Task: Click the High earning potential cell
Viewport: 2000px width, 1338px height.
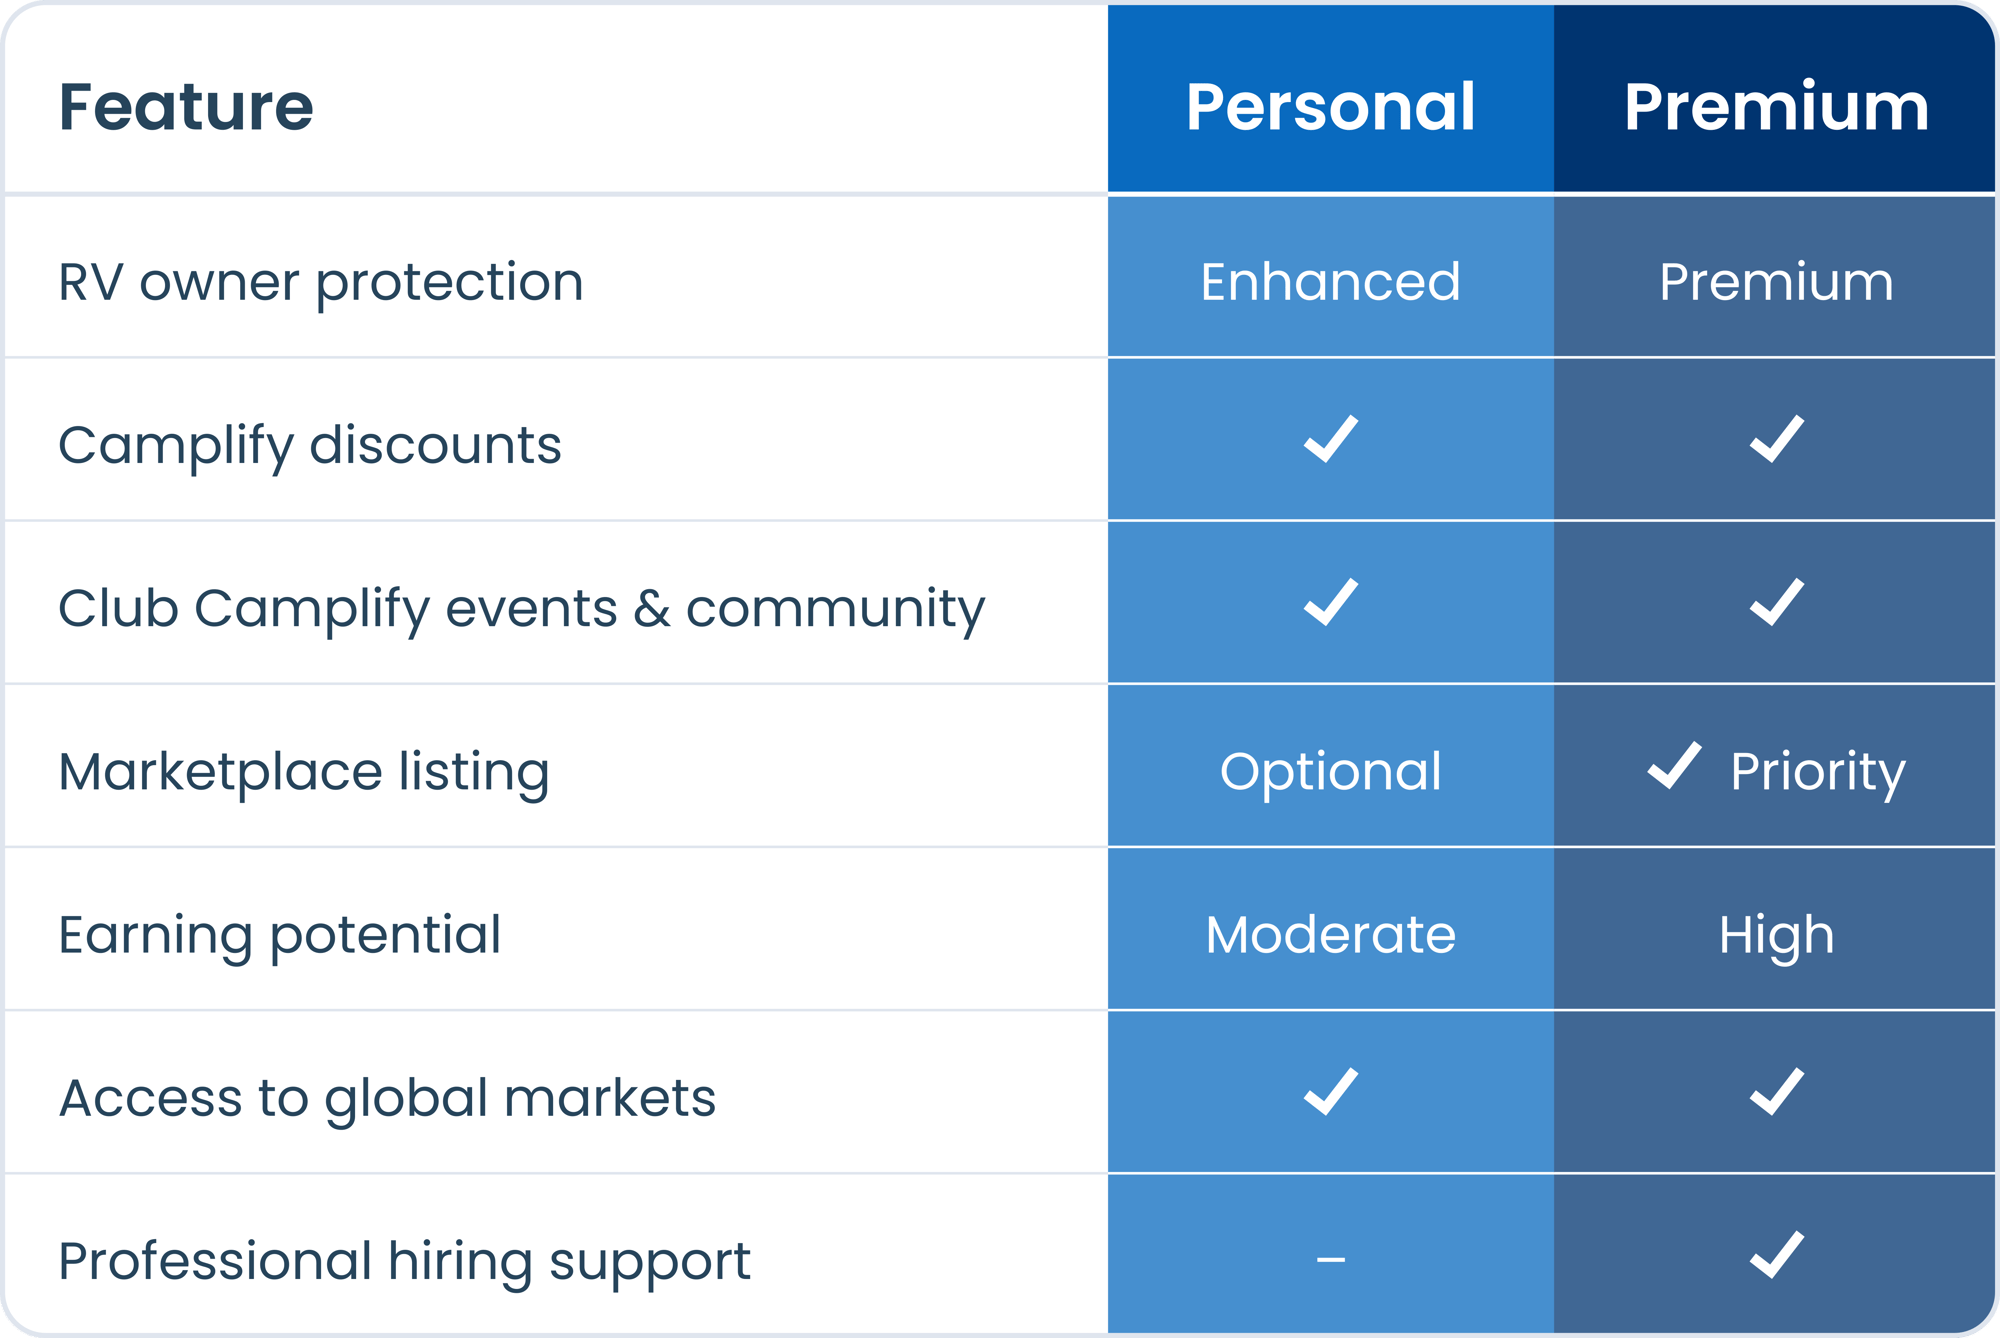Action: click(1775, 929)
